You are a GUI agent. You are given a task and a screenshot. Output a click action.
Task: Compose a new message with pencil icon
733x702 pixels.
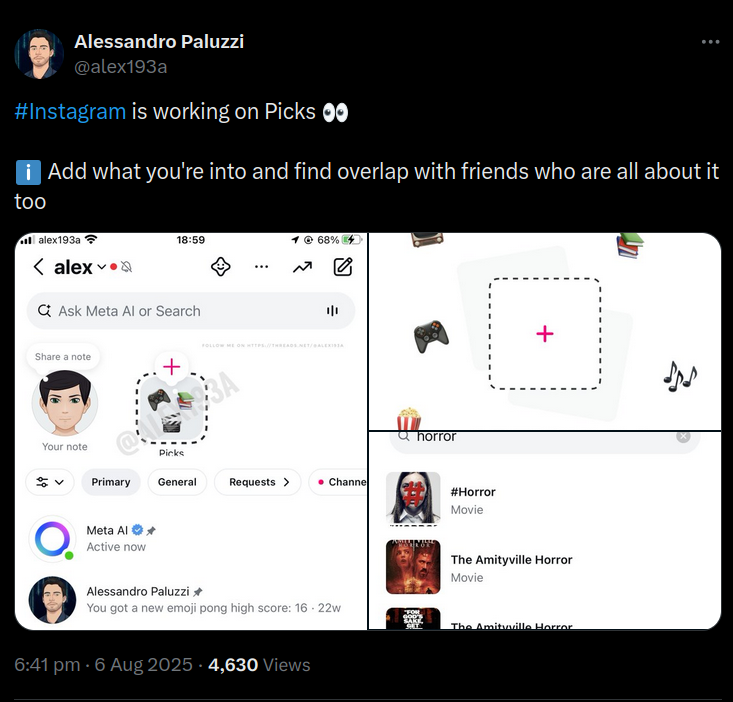coord(343,267)
